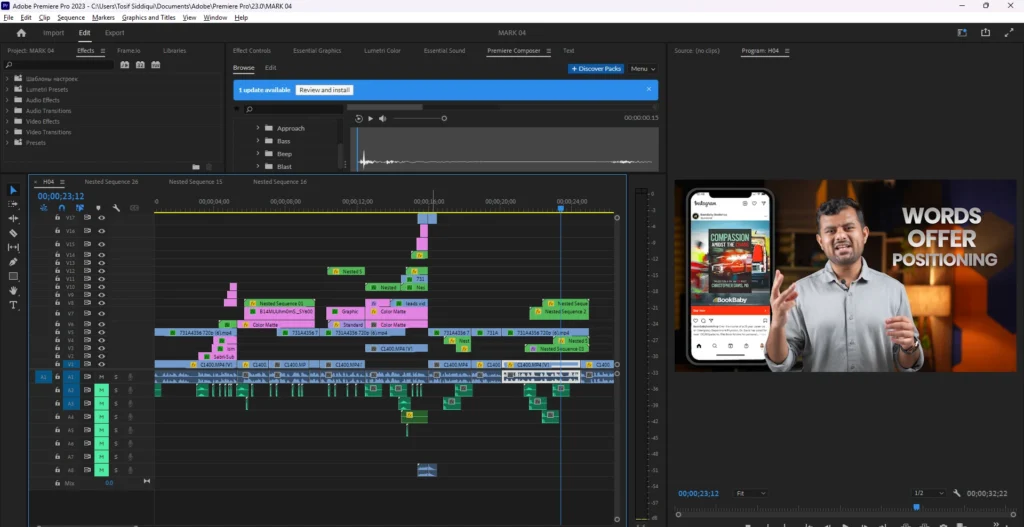Click the Home icon in the header
1024x527 pixels.
[21, 33]
